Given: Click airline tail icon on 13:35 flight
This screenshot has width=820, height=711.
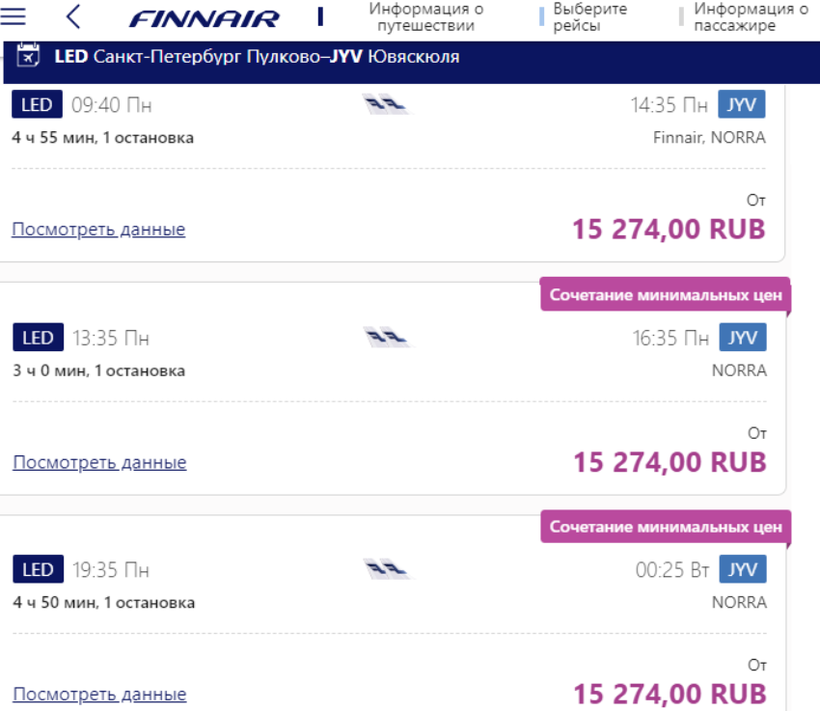Looking at the screenshot, I should [387, 338].
